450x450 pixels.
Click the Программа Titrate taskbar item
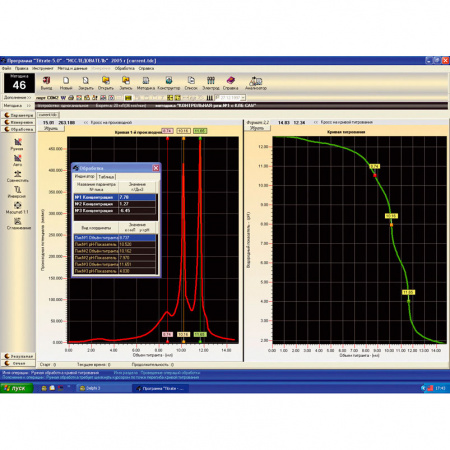(x=161, y=388)
